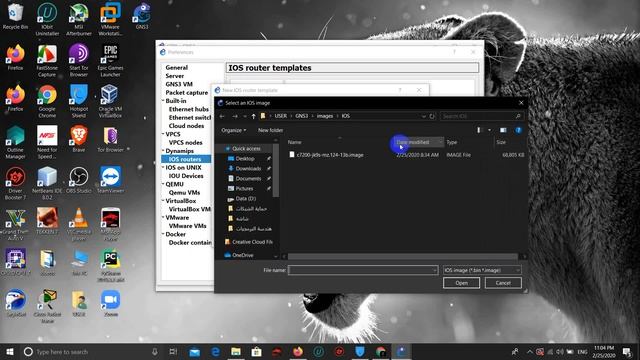Select VPCS nodes in Preferences
The width and height of the screenshot is (640, 360).
pyautogui.click(x=185, y=142)
